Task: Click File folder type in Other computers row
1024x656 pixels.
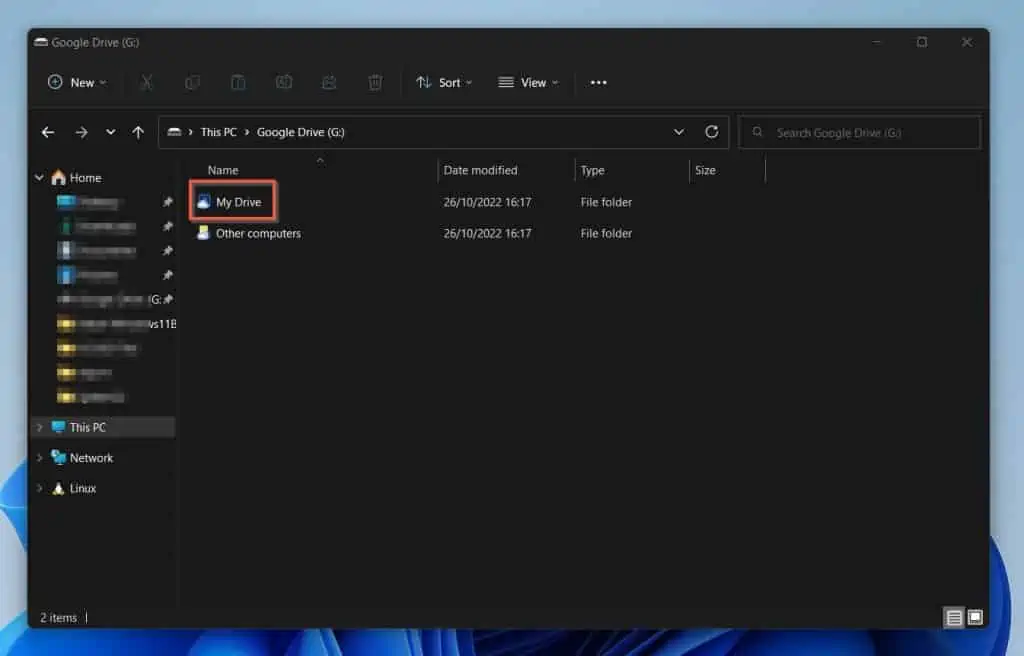Action: pos(606,233)
